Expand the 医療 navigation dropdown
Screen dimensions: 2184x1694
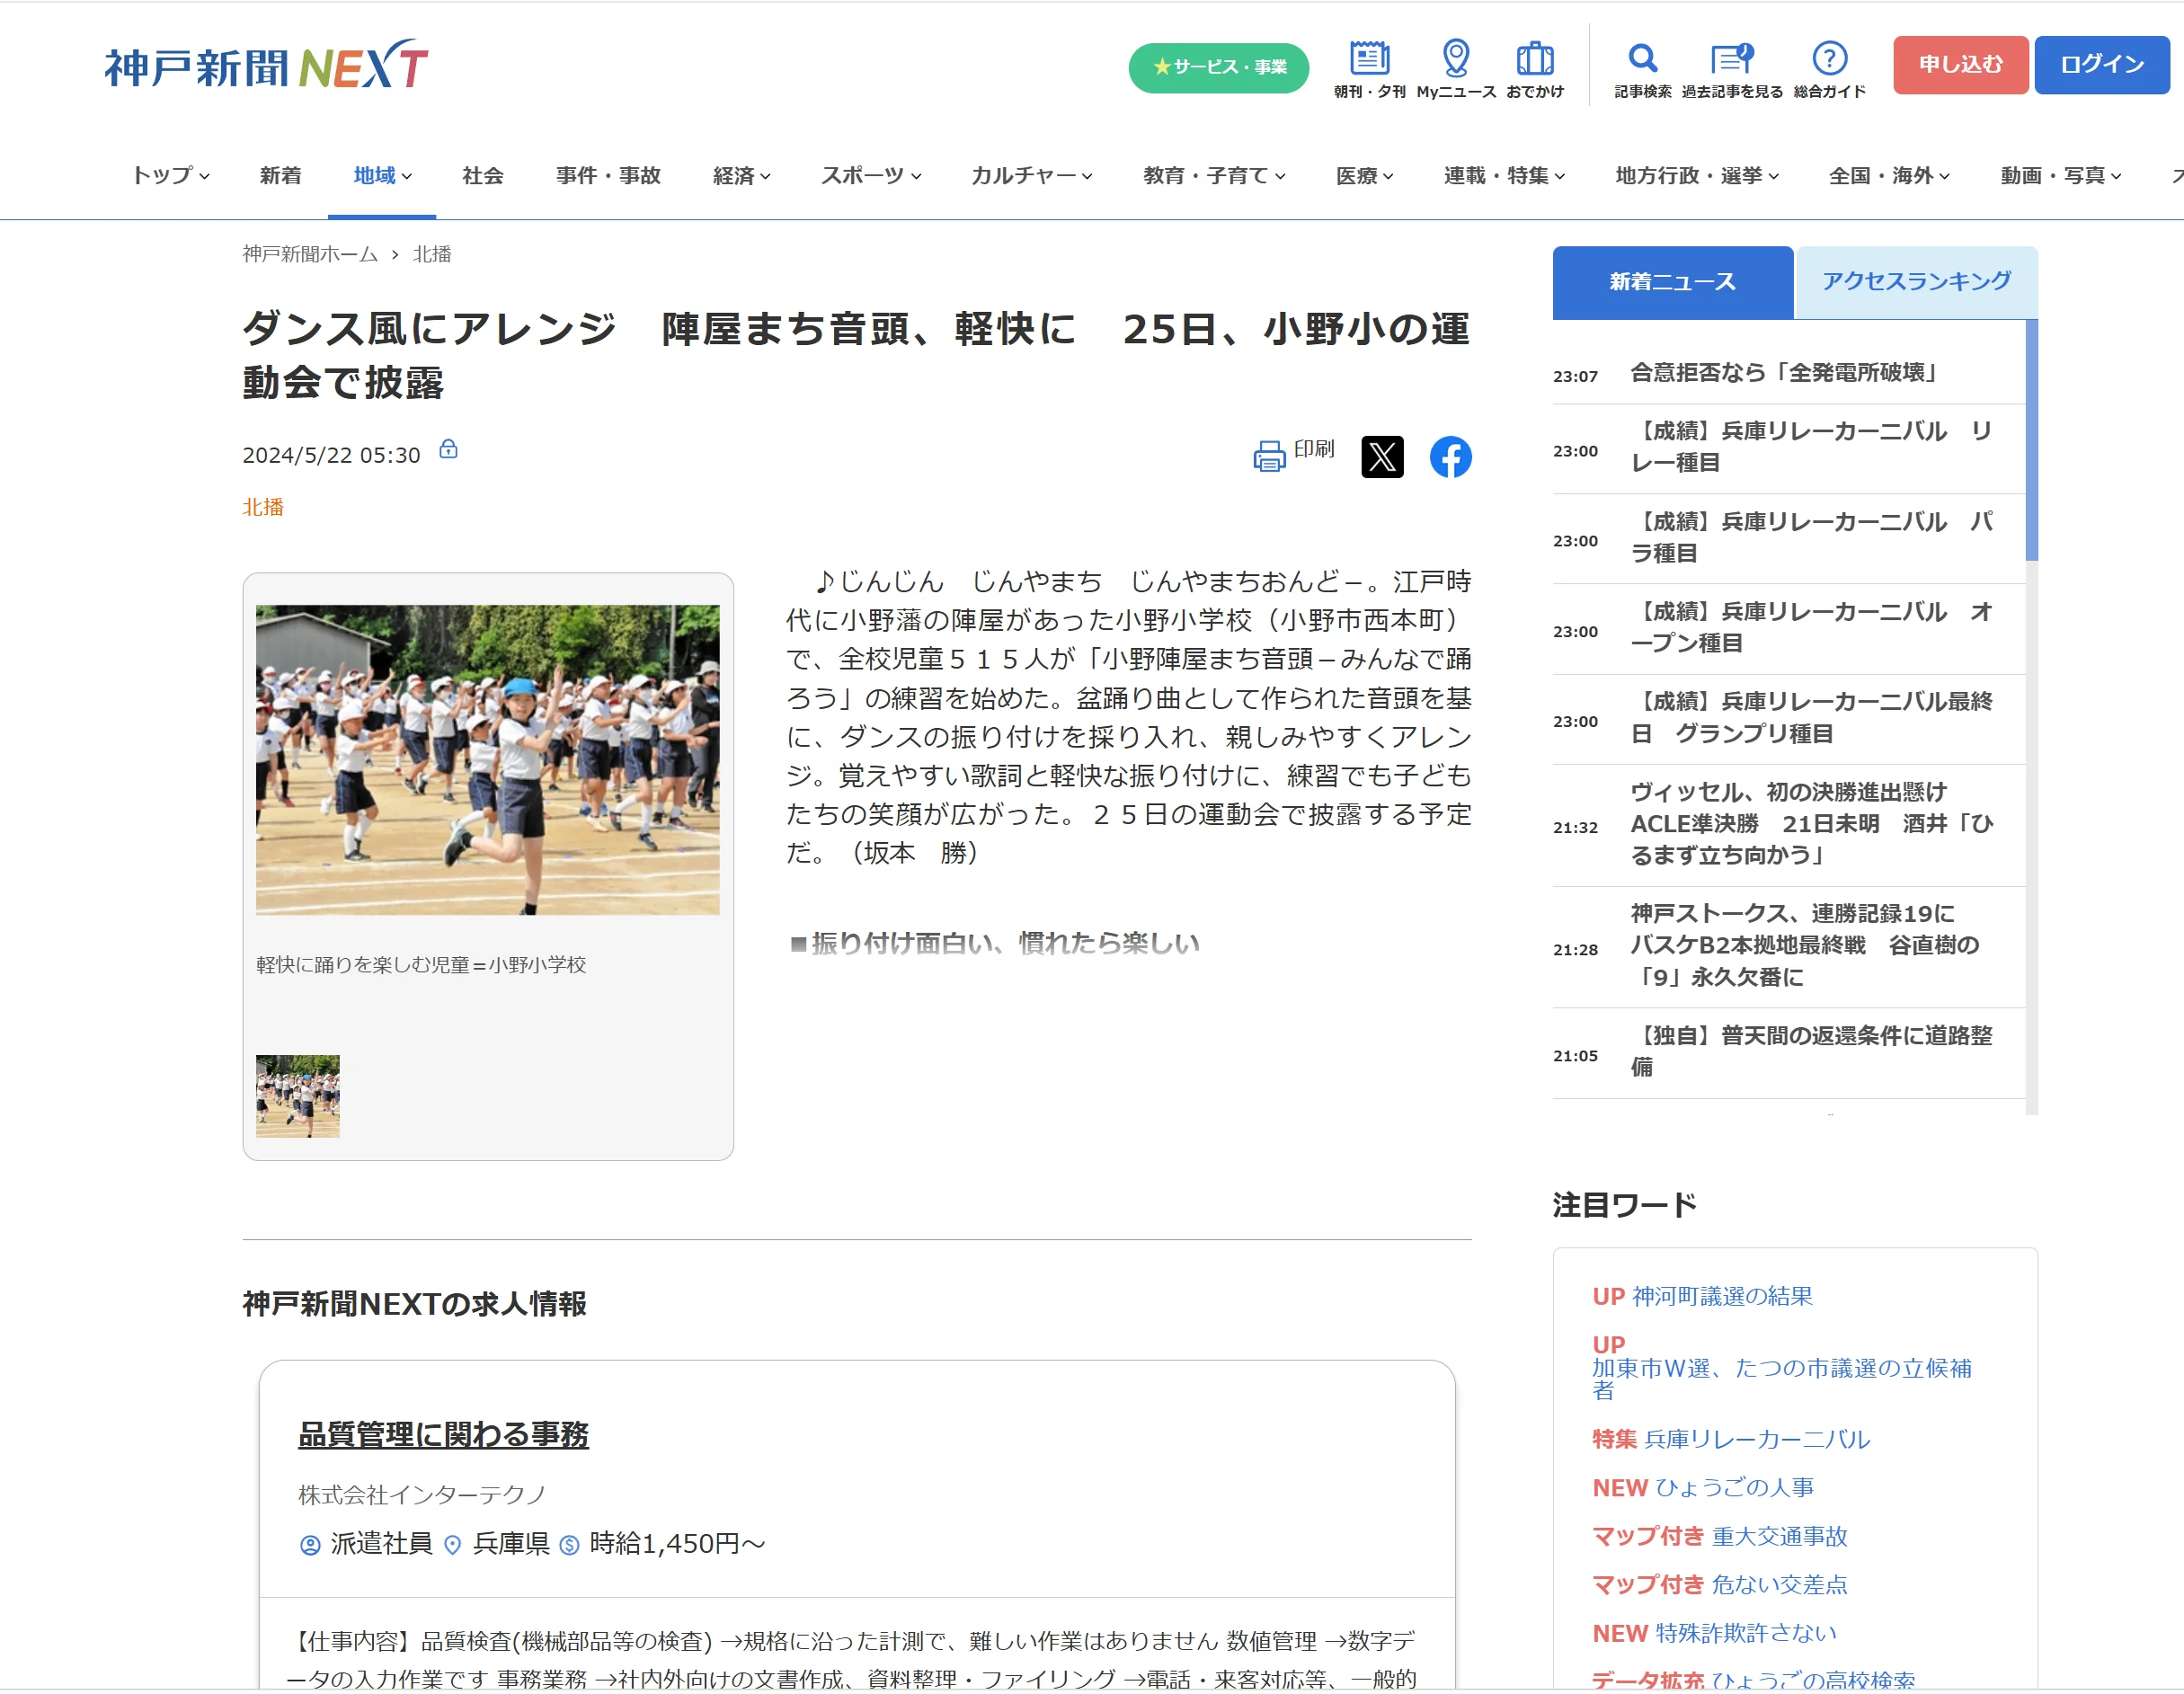1364,176
